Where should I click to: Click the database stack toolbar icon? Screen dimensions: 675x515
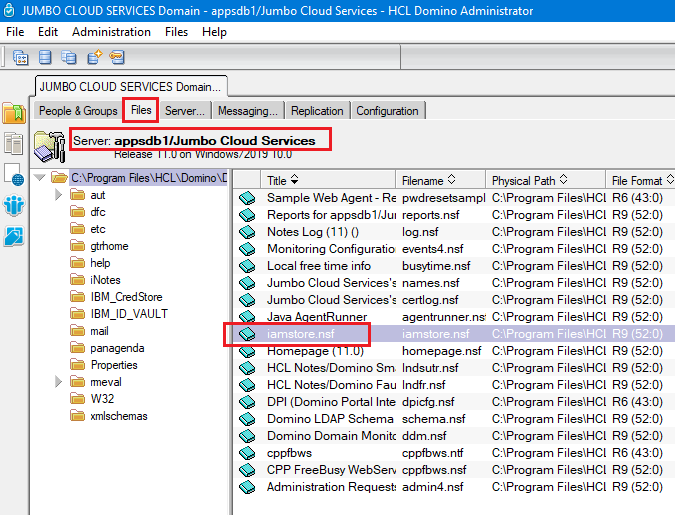pos(45,57)
